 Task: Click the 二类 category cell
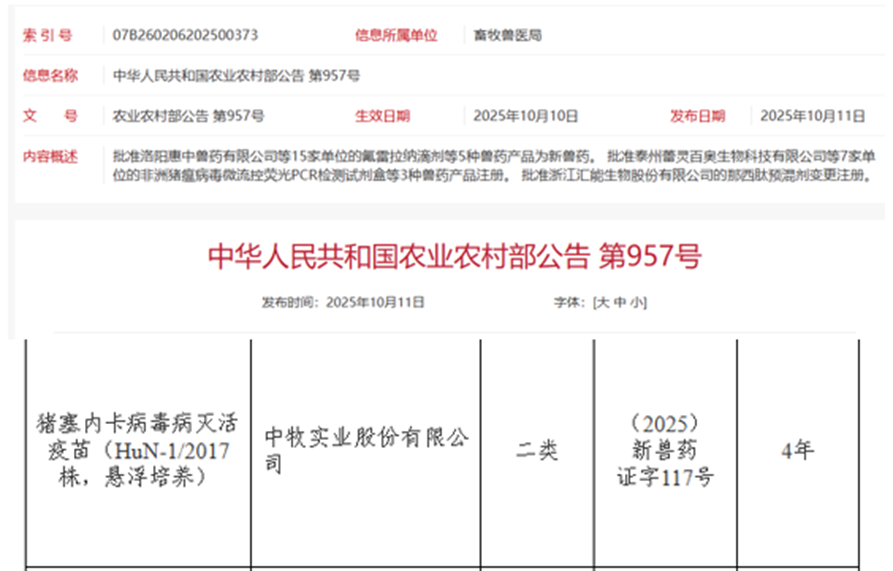click(x=537, y=451)
